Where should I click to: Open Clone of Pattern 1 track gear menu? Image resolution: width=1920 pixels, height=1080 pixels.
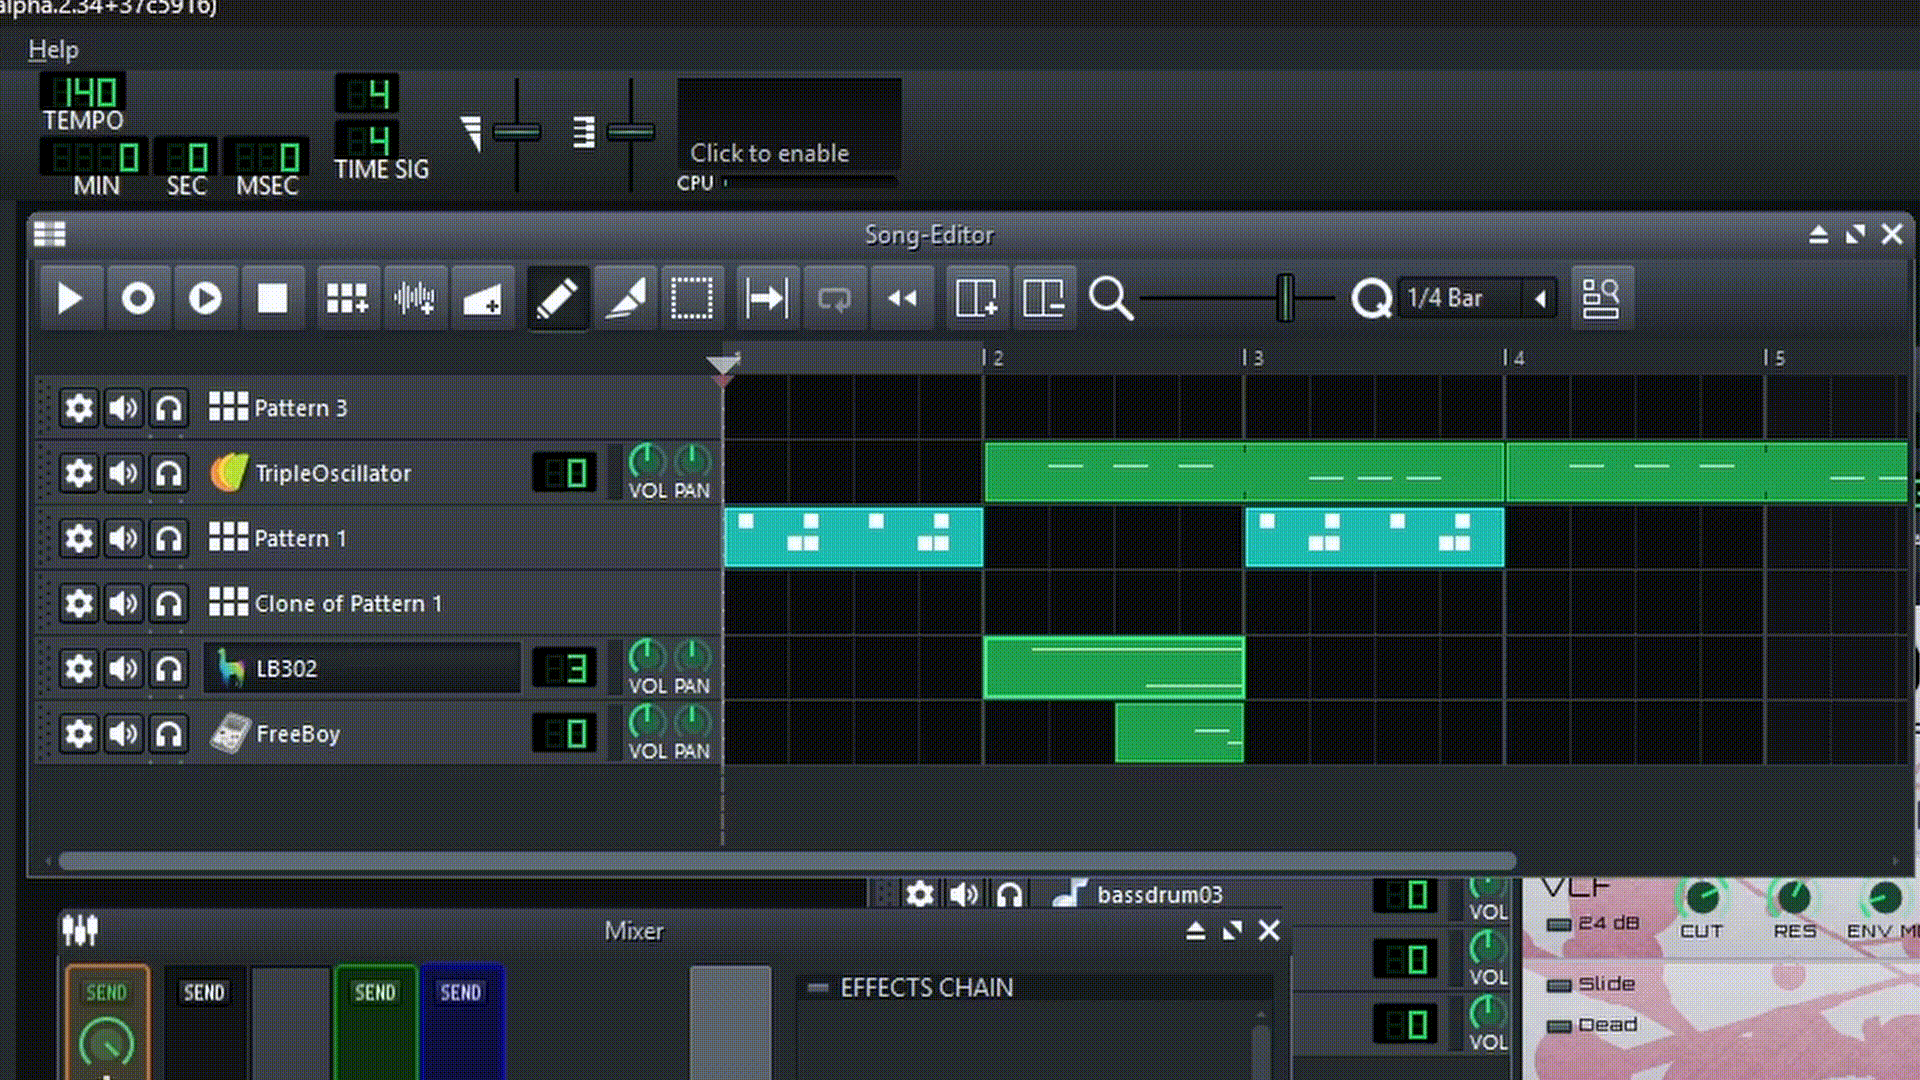coord(78,603)
